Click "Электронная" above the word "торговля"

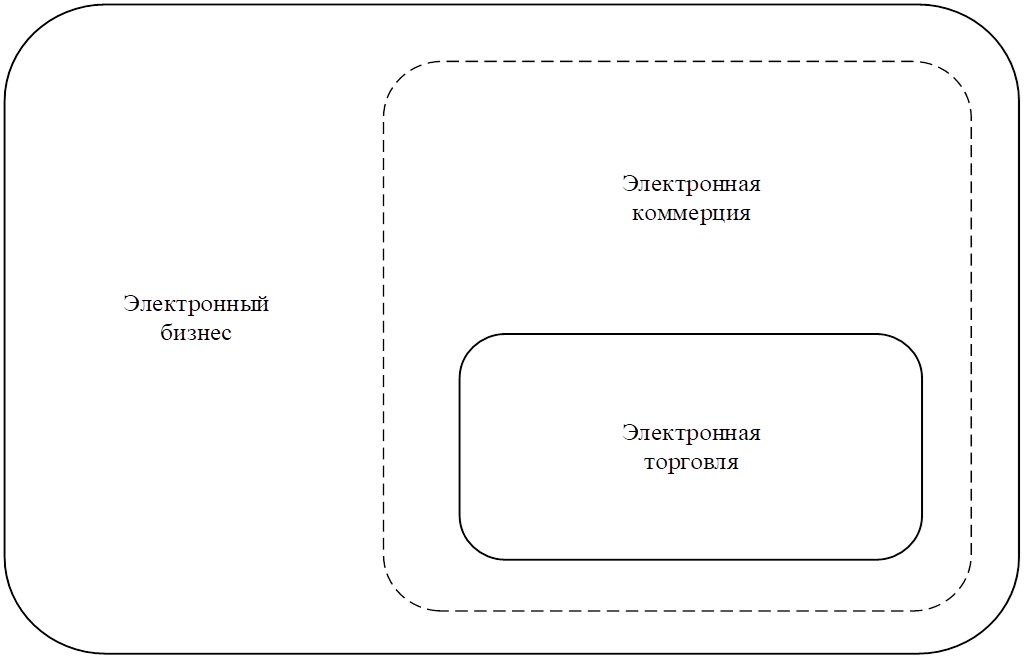click(x=691, y=433)
